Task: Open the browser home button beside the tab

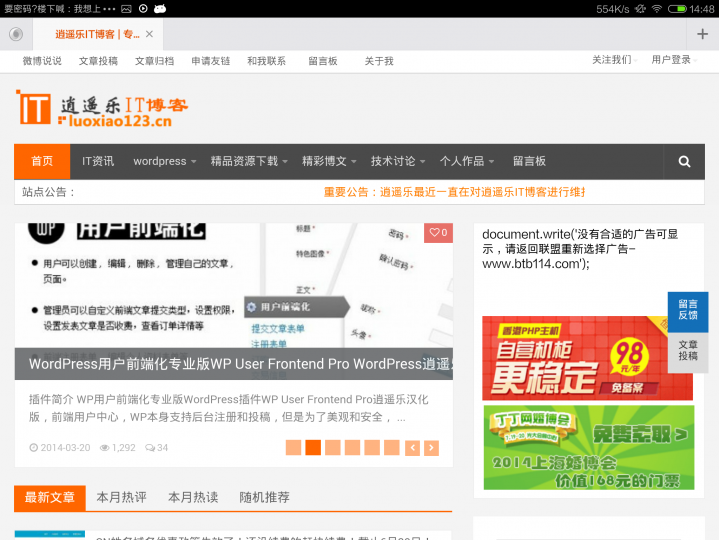Action: (16, 34)
